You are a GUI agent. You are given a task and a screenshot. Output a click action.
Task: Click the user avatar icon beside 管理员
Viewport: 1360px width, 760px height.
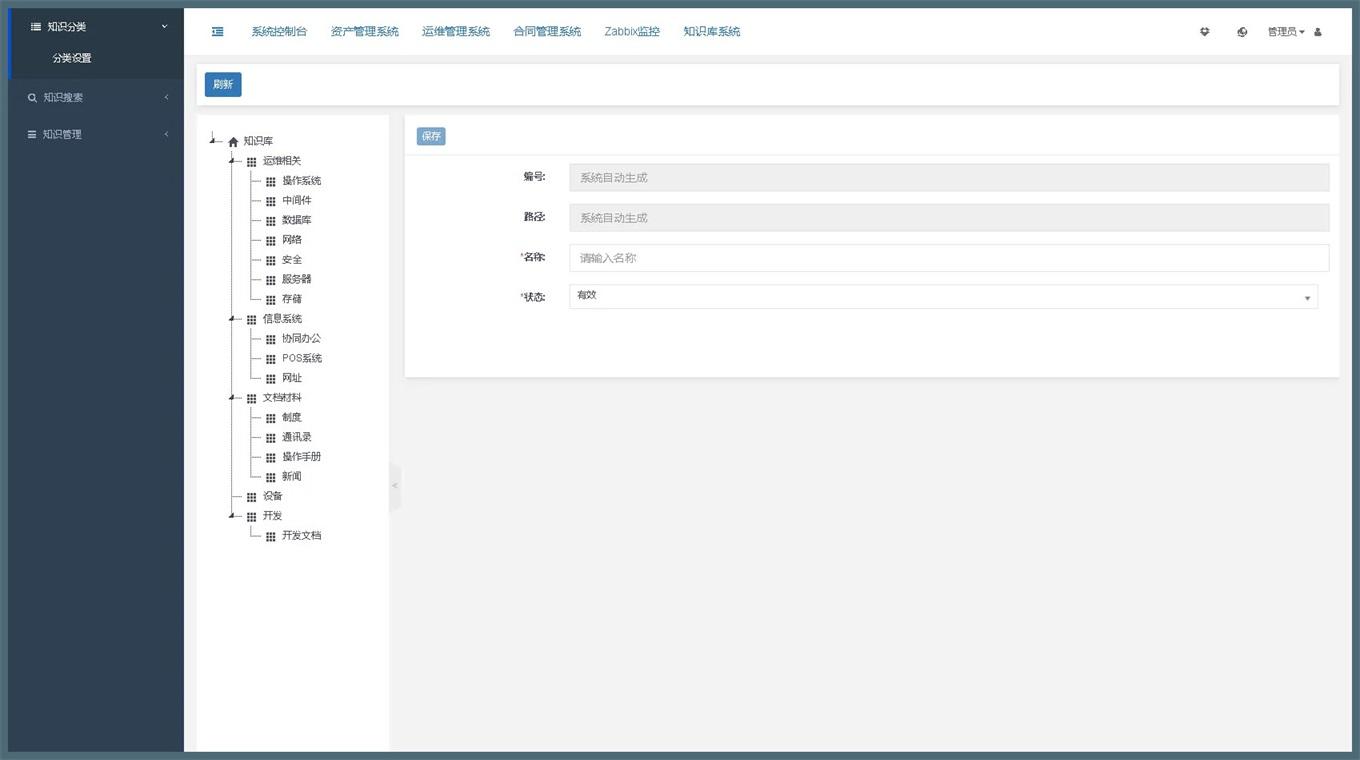click(1318, 32)
